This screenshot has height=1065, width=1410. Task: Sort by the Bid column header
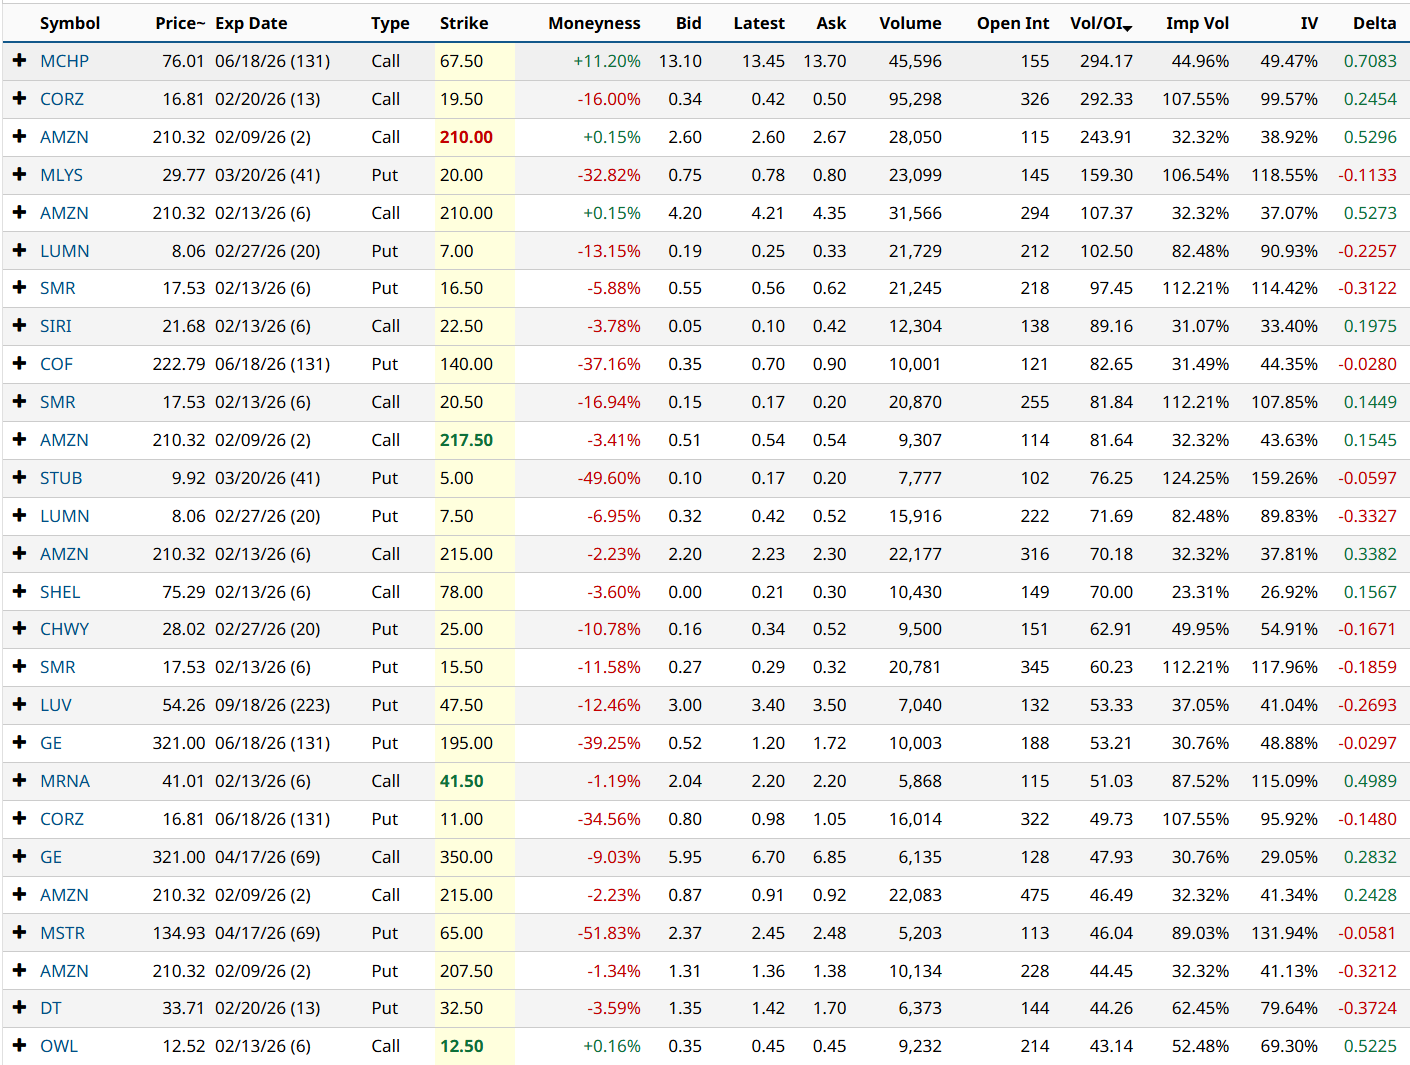[x=689, y=23]
